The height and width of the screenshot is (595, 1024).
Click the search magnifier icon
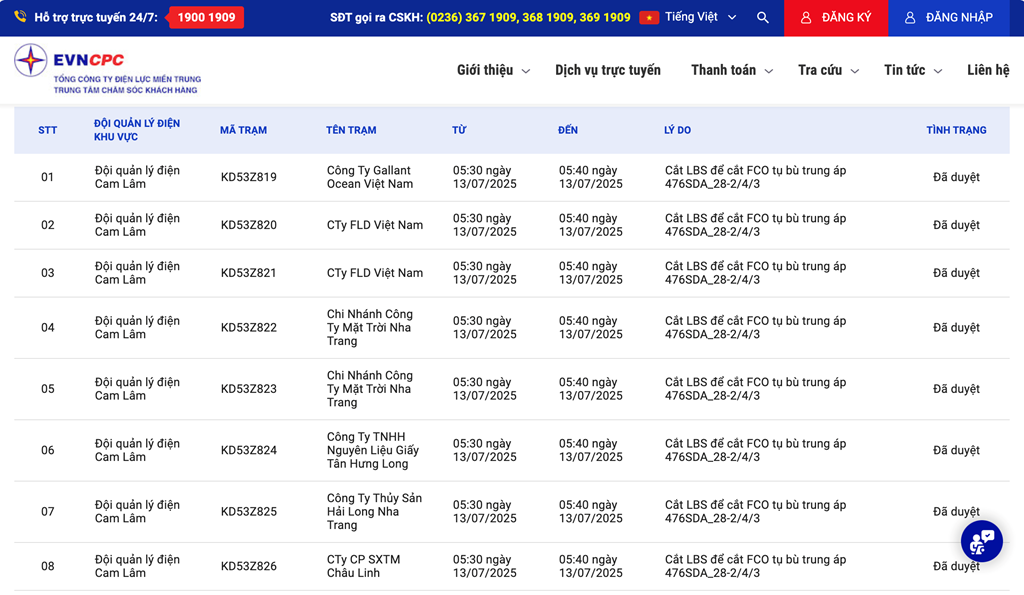763,18
